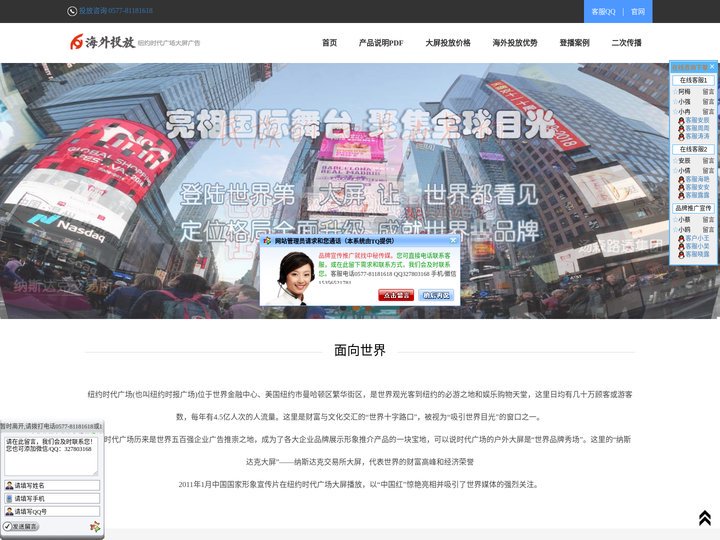Click the star icon beside 小强

[675, 101]
